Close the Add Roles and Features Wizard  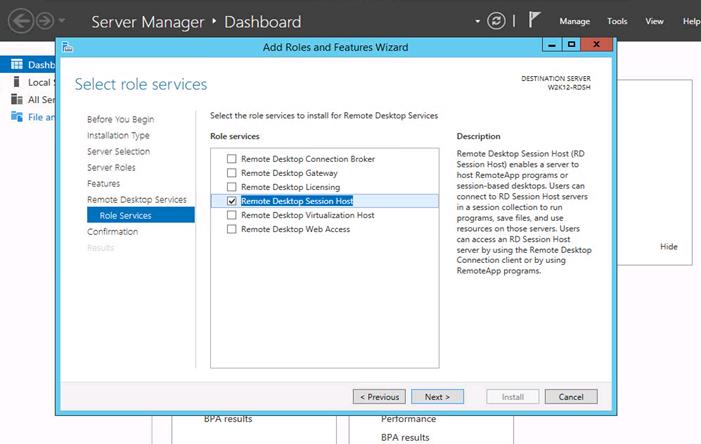(596, 45)
